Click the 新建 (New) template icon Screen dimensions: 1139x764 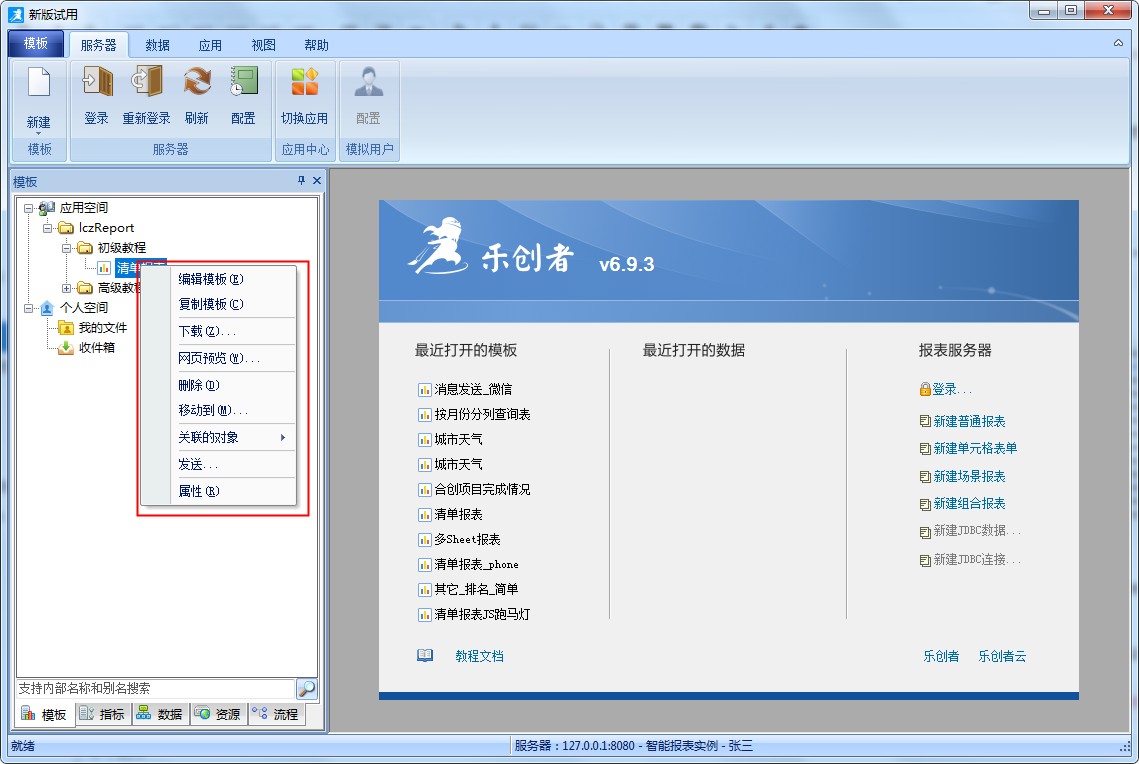click(x=39, y=83)
